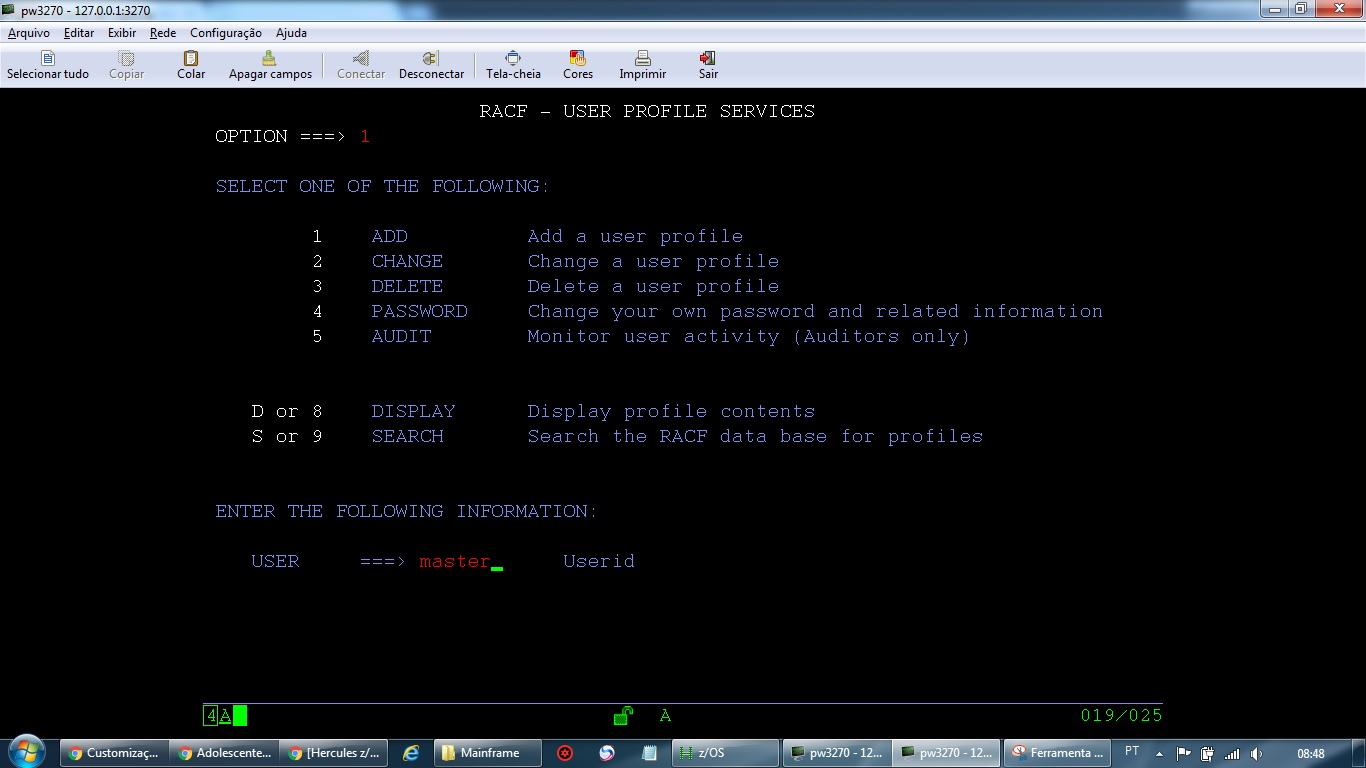Click the ADD option text

[x=390, y=236]
